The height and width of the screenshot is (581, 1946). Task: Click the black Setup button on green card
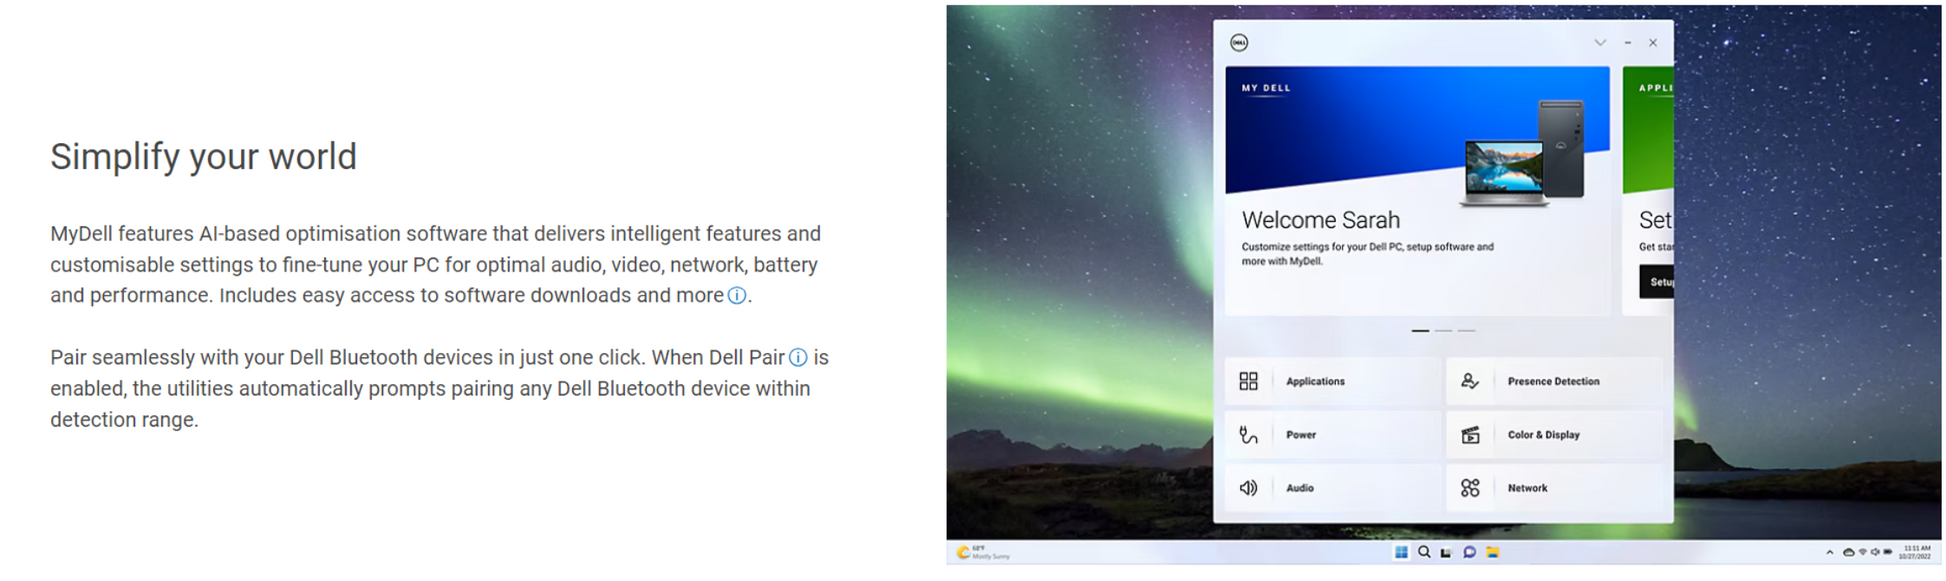click(x=1657, y=282)
